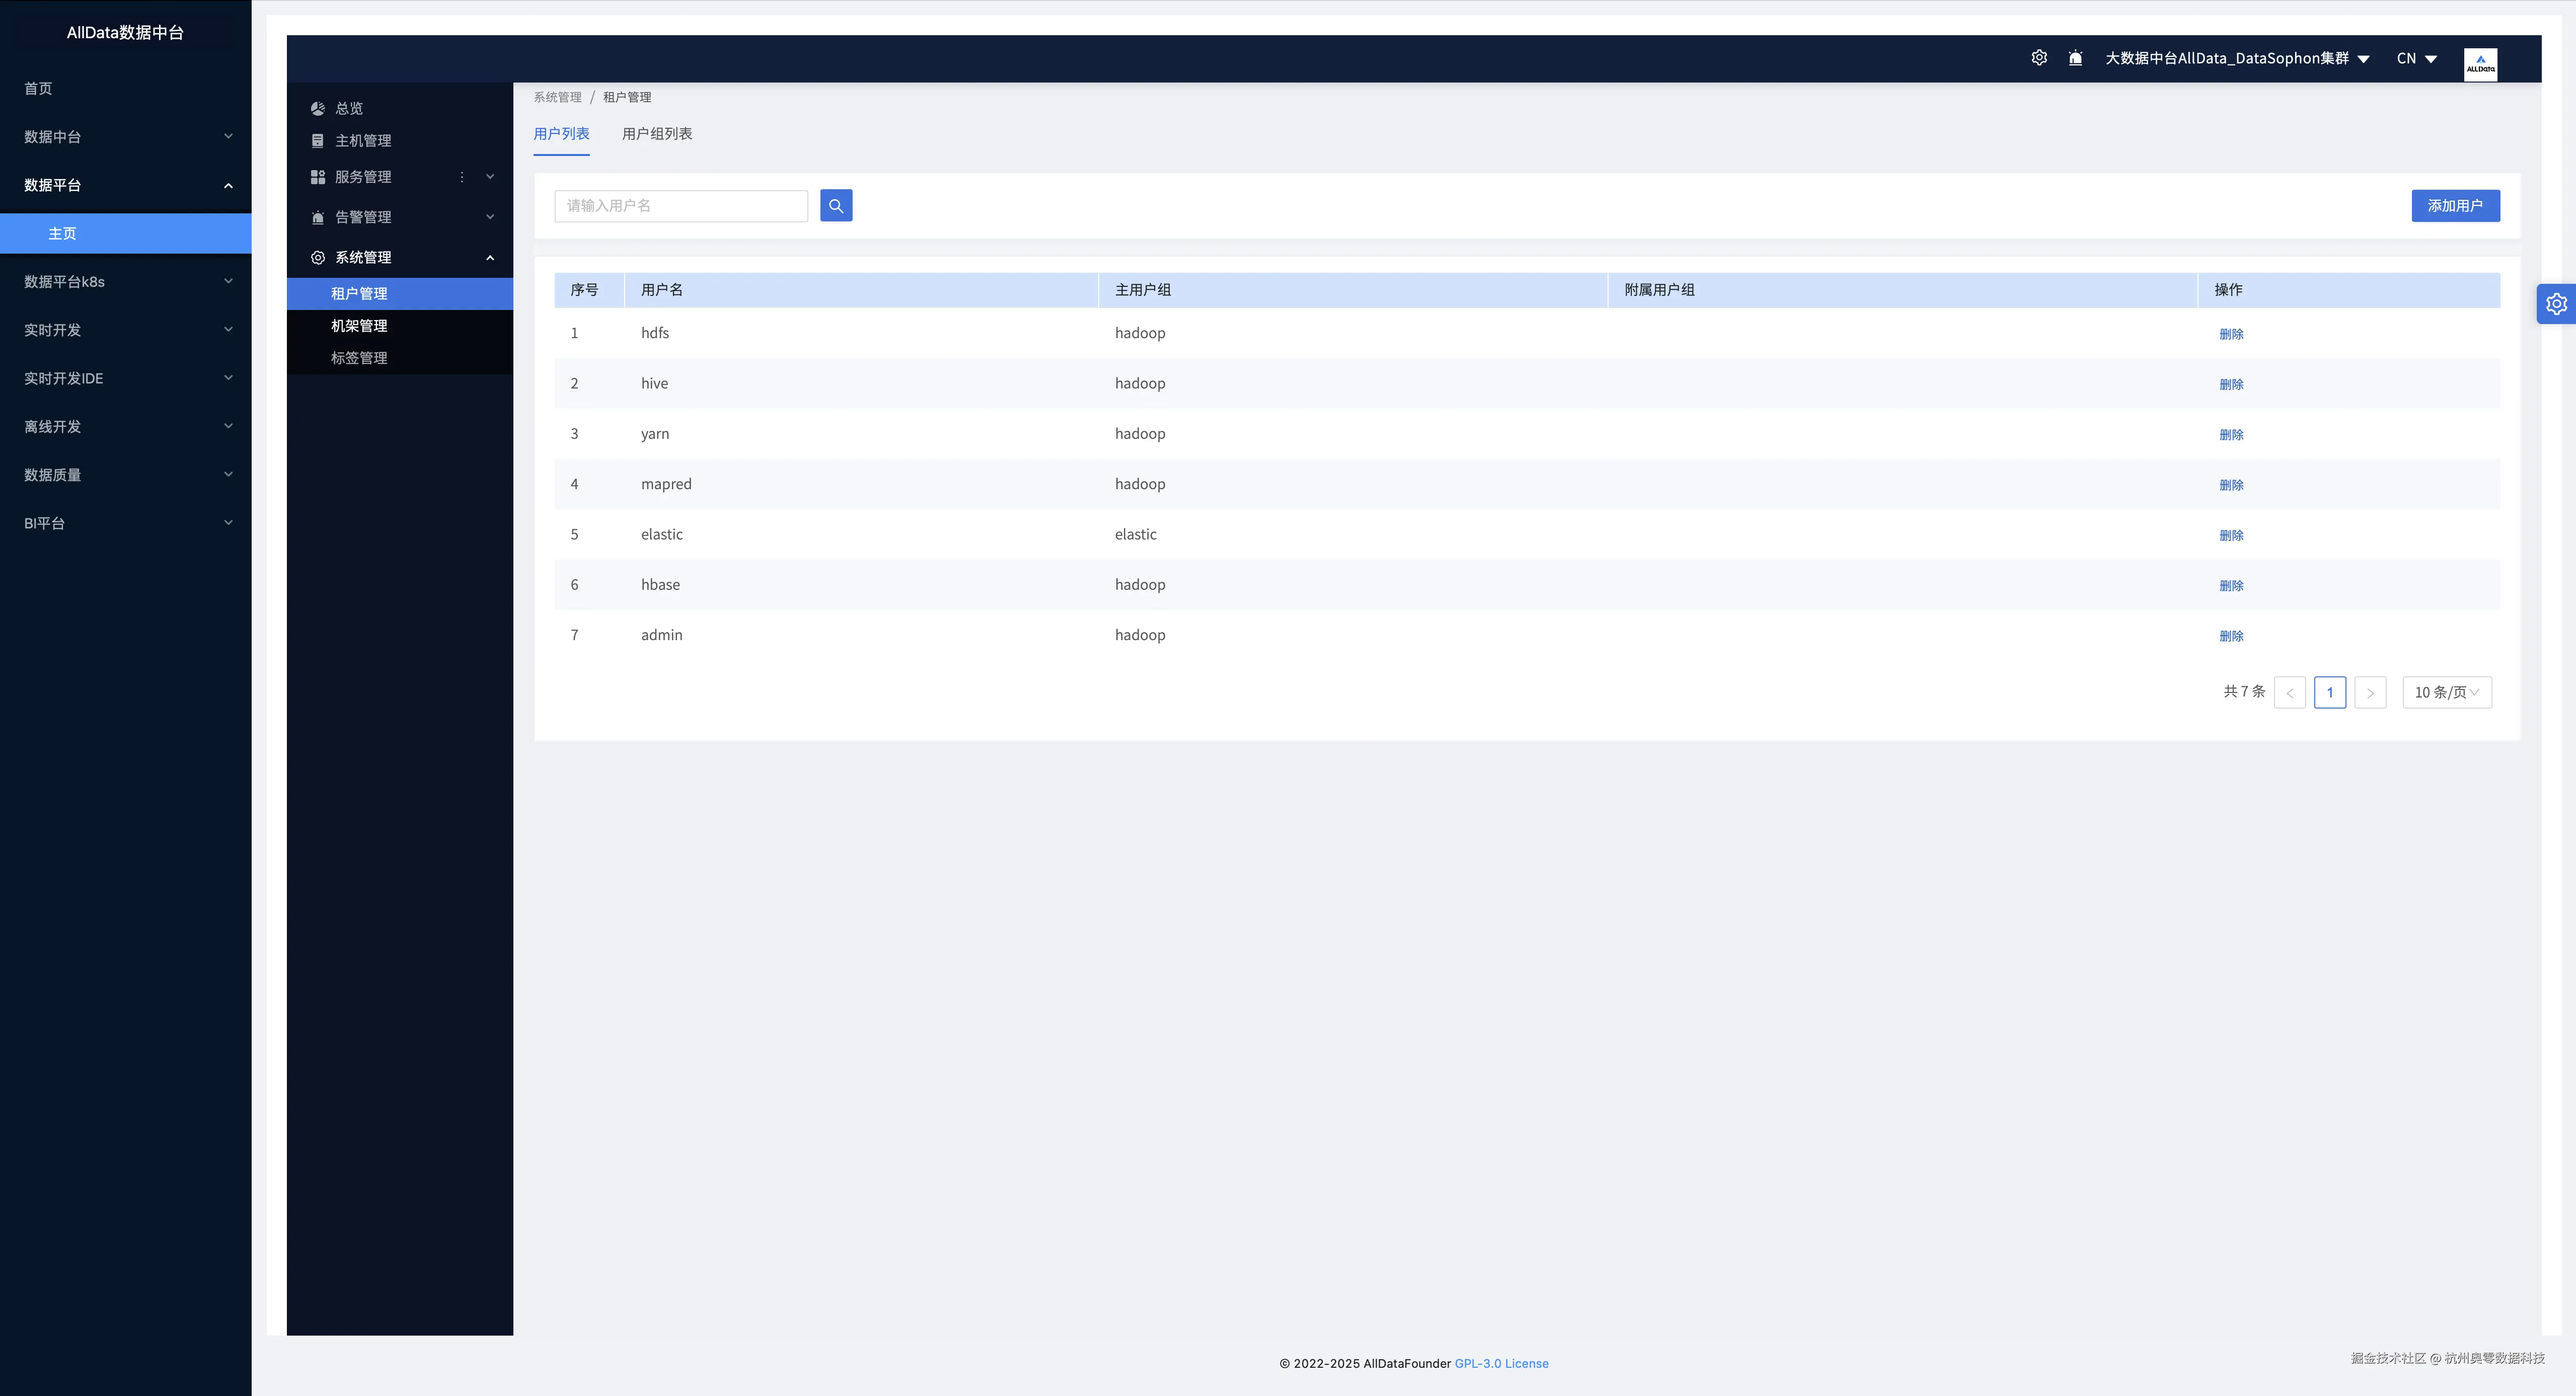Expand the service management submenu chevron
This screenshot has height=1396, width=2576.
[490, 177]
